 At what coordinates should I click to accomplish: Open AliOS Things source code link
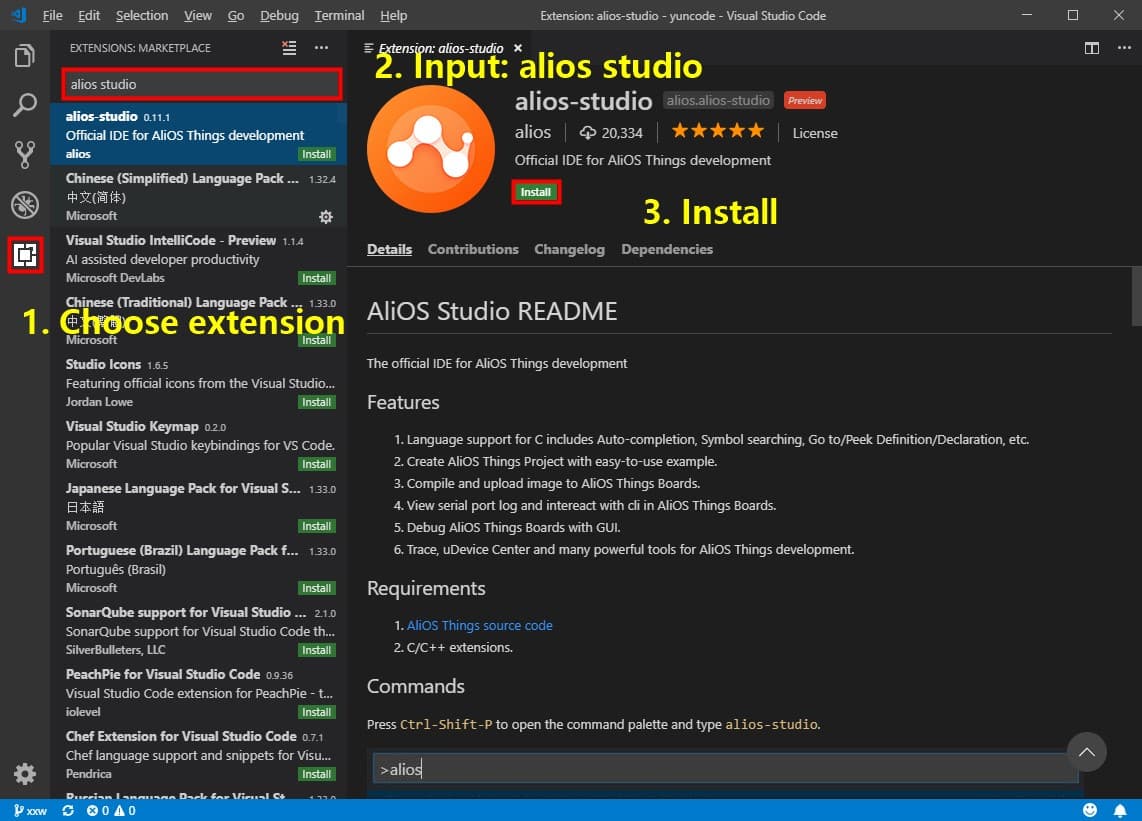coord(479,625)
